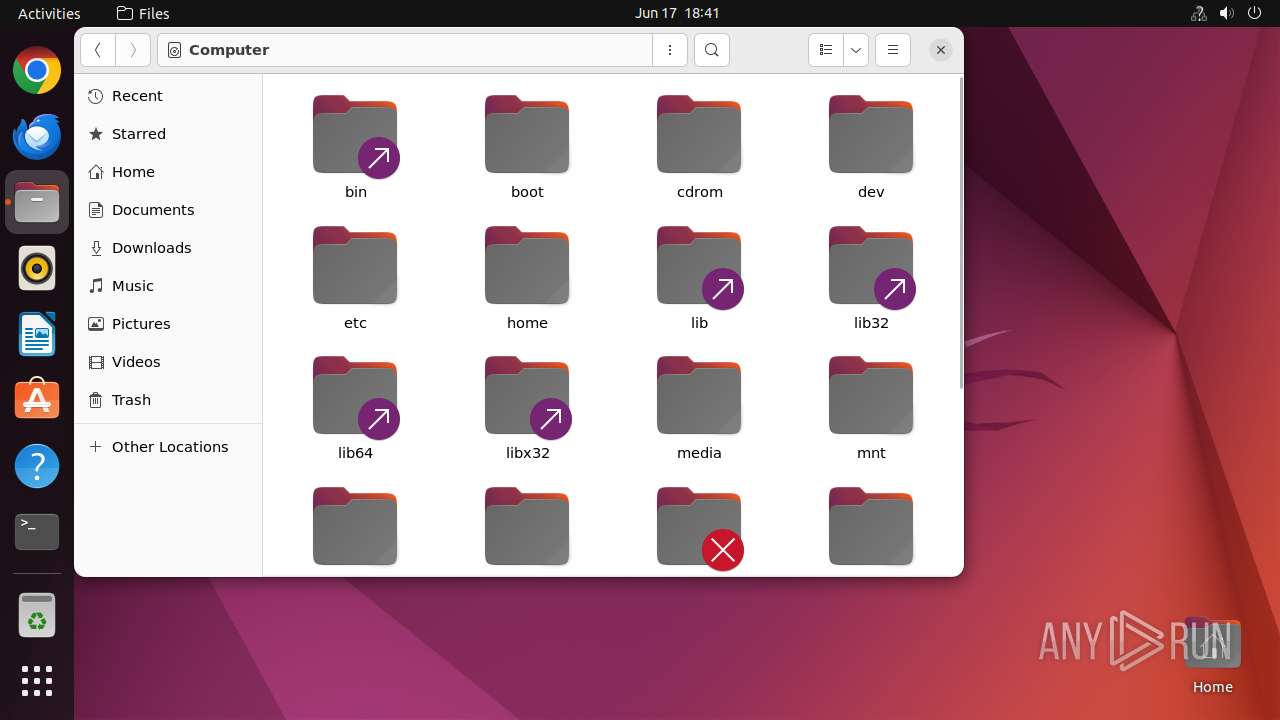Open Documents in the sidebar
The width and height of the screenshot is (1280, 720).
pyautogui.click(x=168, y=210)
